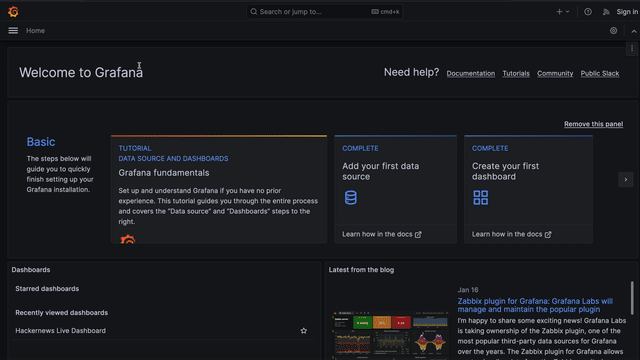Viewport: 640px width, 360px height.
Task: Click the blog panel scrollbar
Action: 632,298
